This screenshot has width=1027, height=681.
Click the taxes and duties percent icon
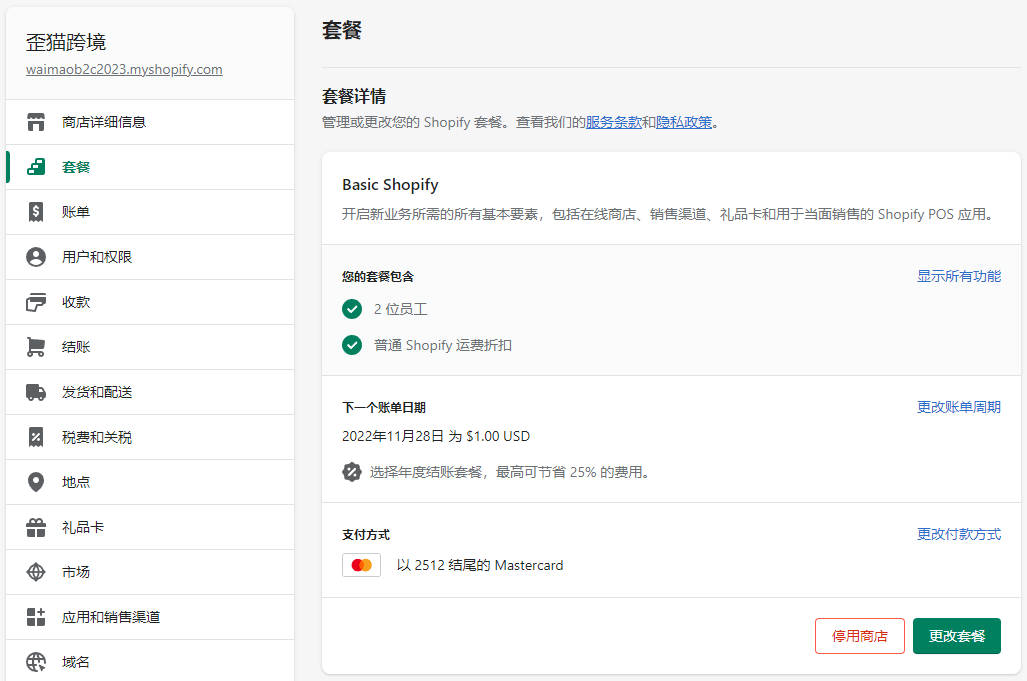(36, 437)
